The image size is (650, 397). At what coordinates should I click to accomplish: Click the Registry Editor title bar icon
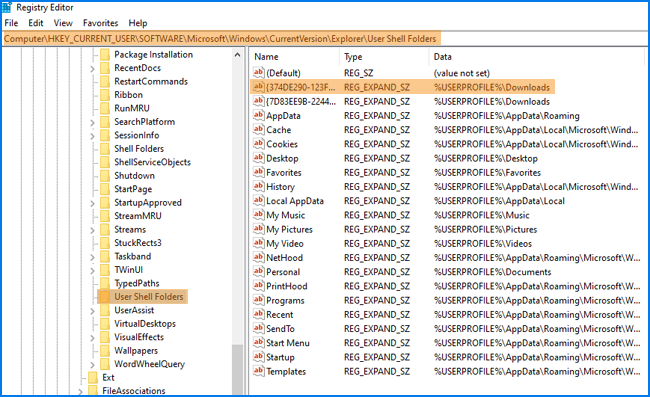coord(7,7)
